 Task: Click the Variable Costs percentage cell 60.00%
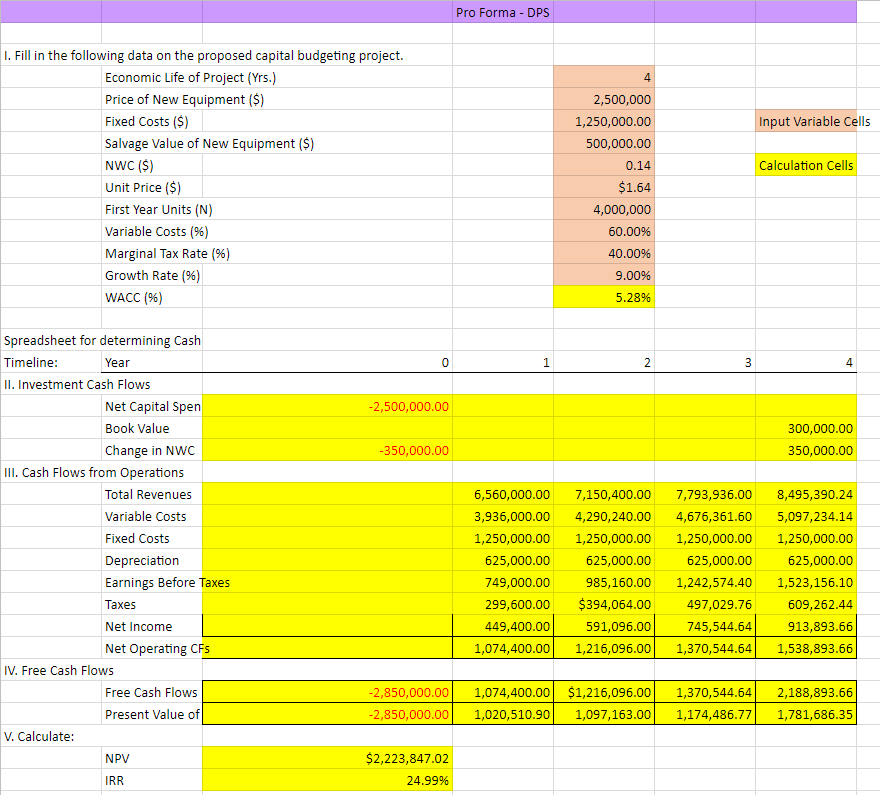[604, 232]
